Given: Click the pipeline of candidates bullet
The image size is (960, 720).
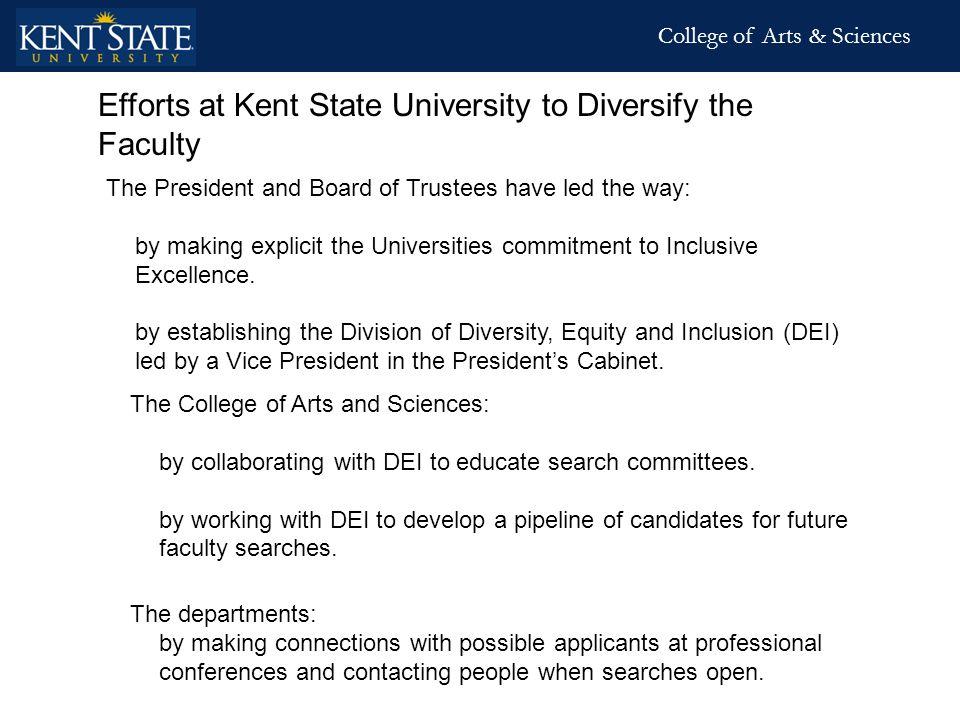Looking at the screenshot, I should click(503, 534).
